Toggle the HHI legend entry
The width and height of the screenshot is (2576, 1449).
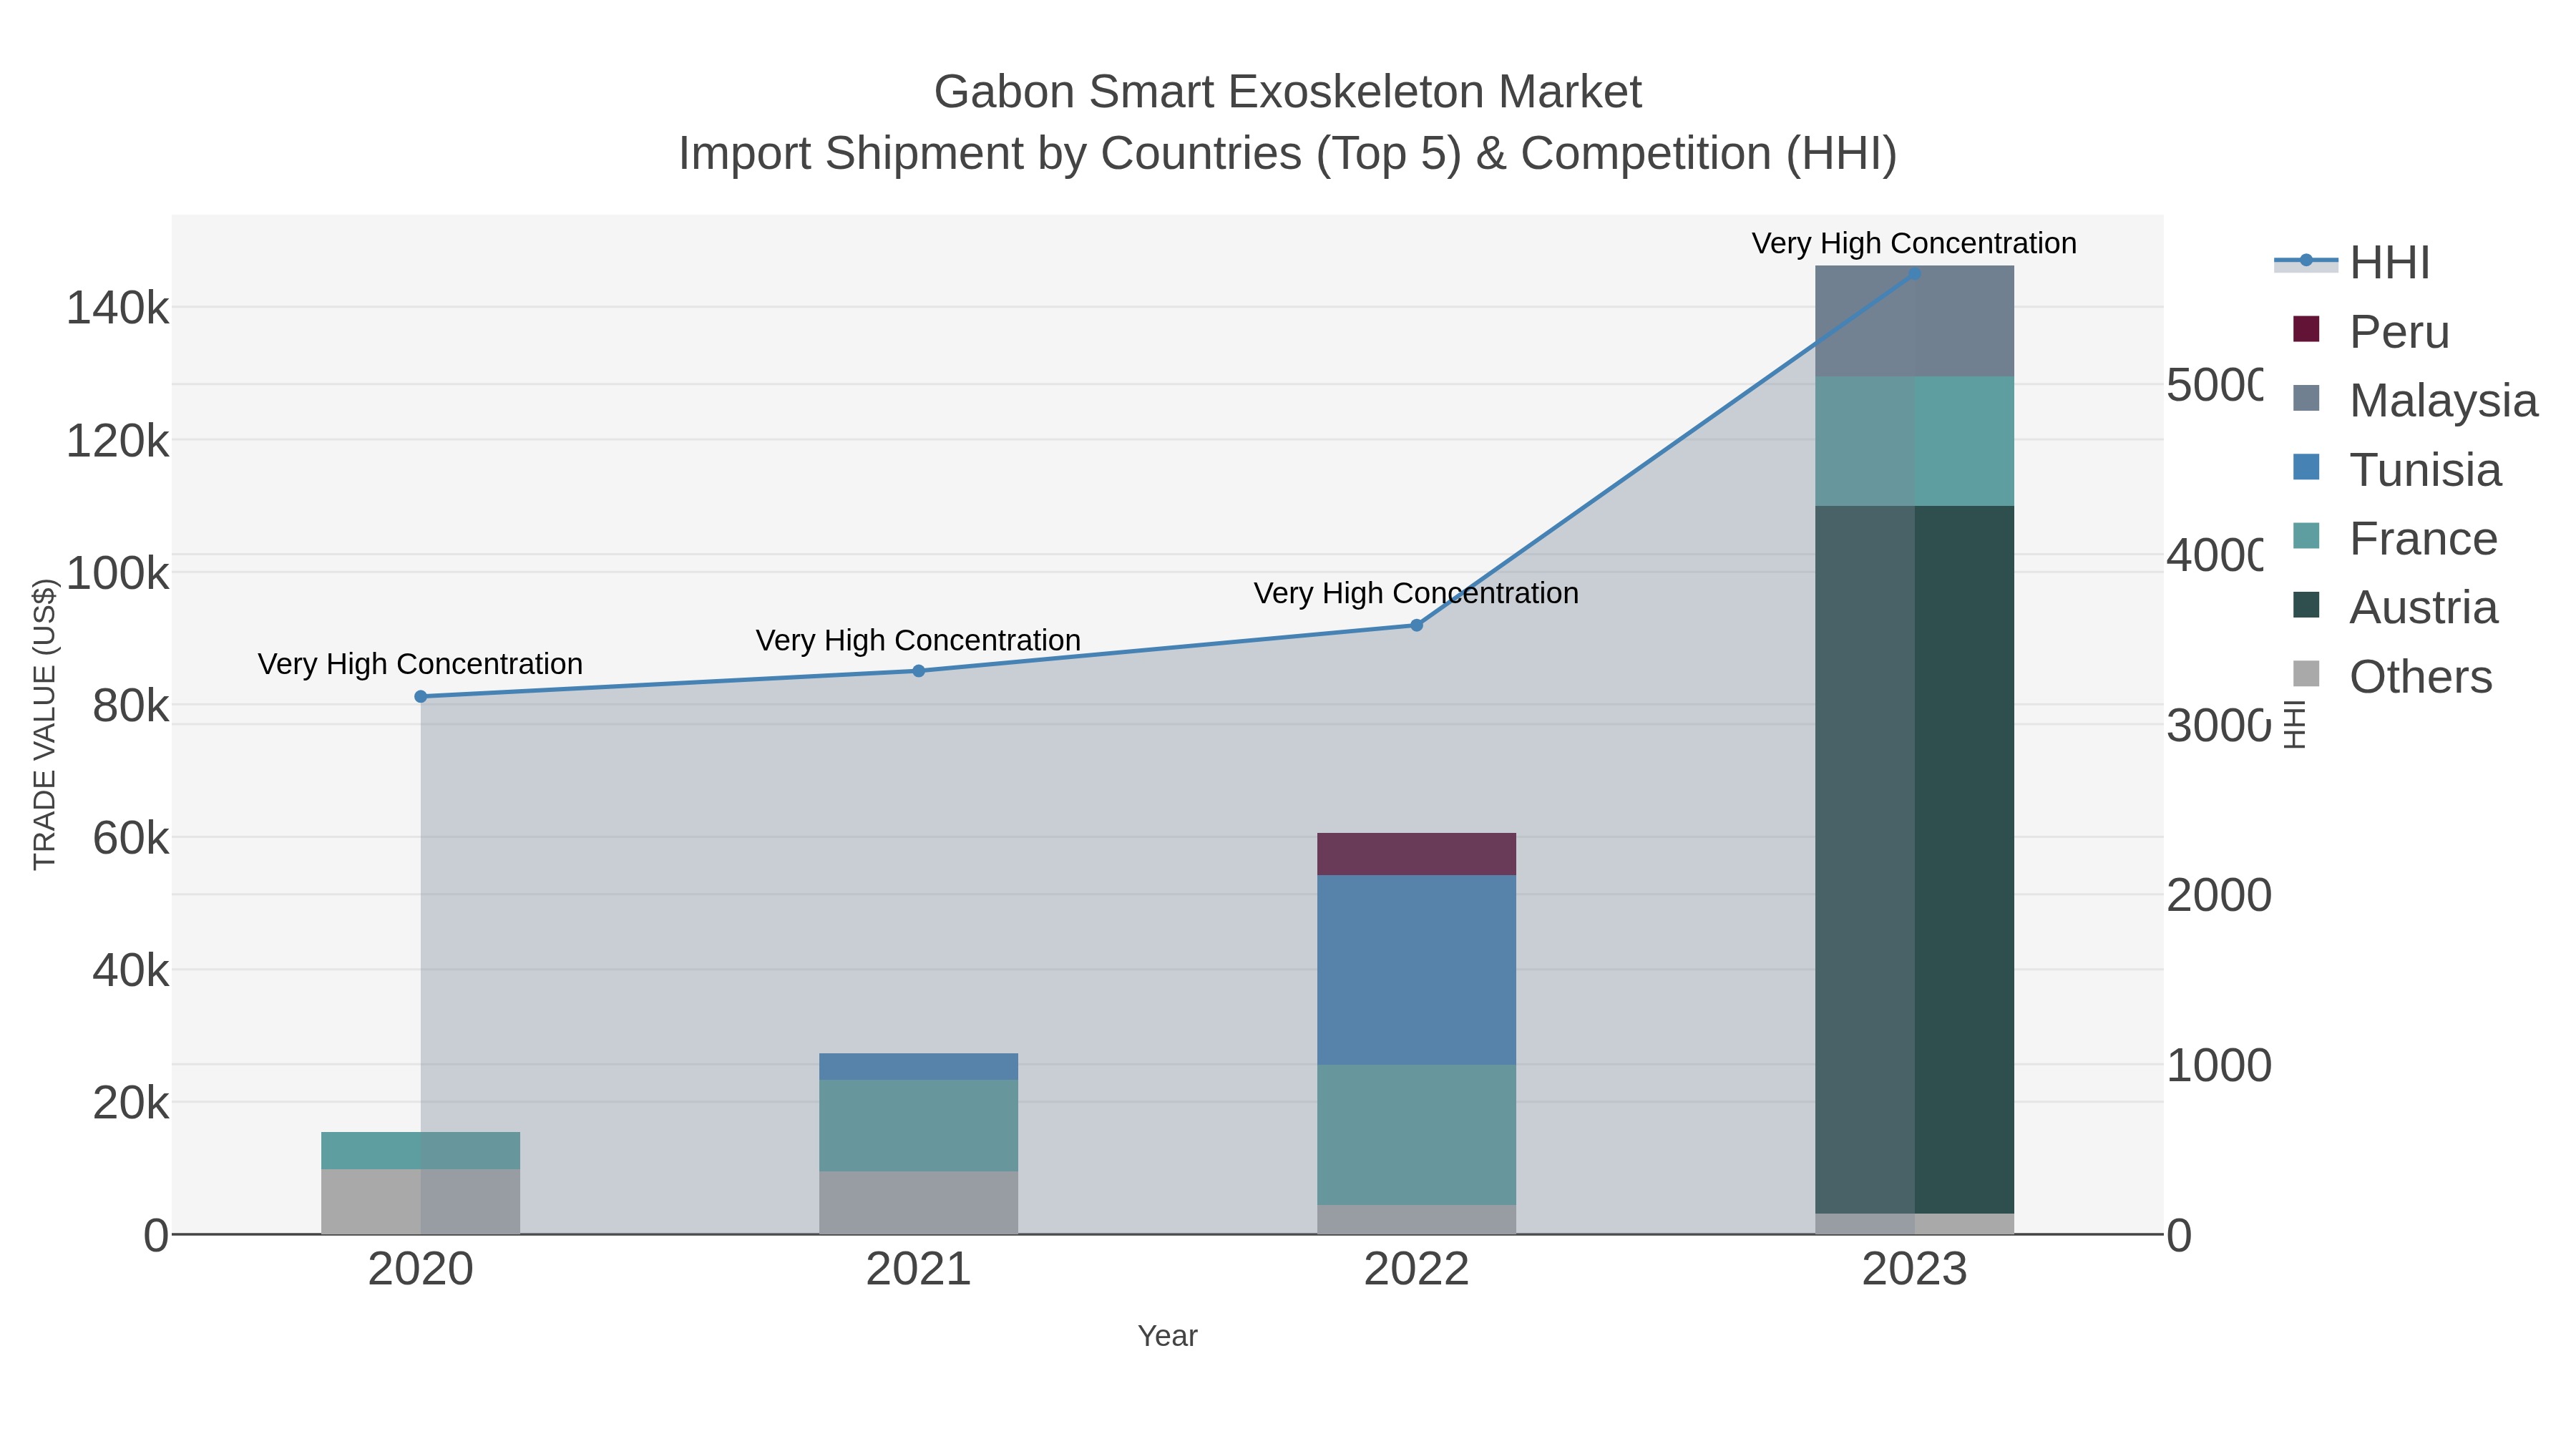tap(2352, 262)
